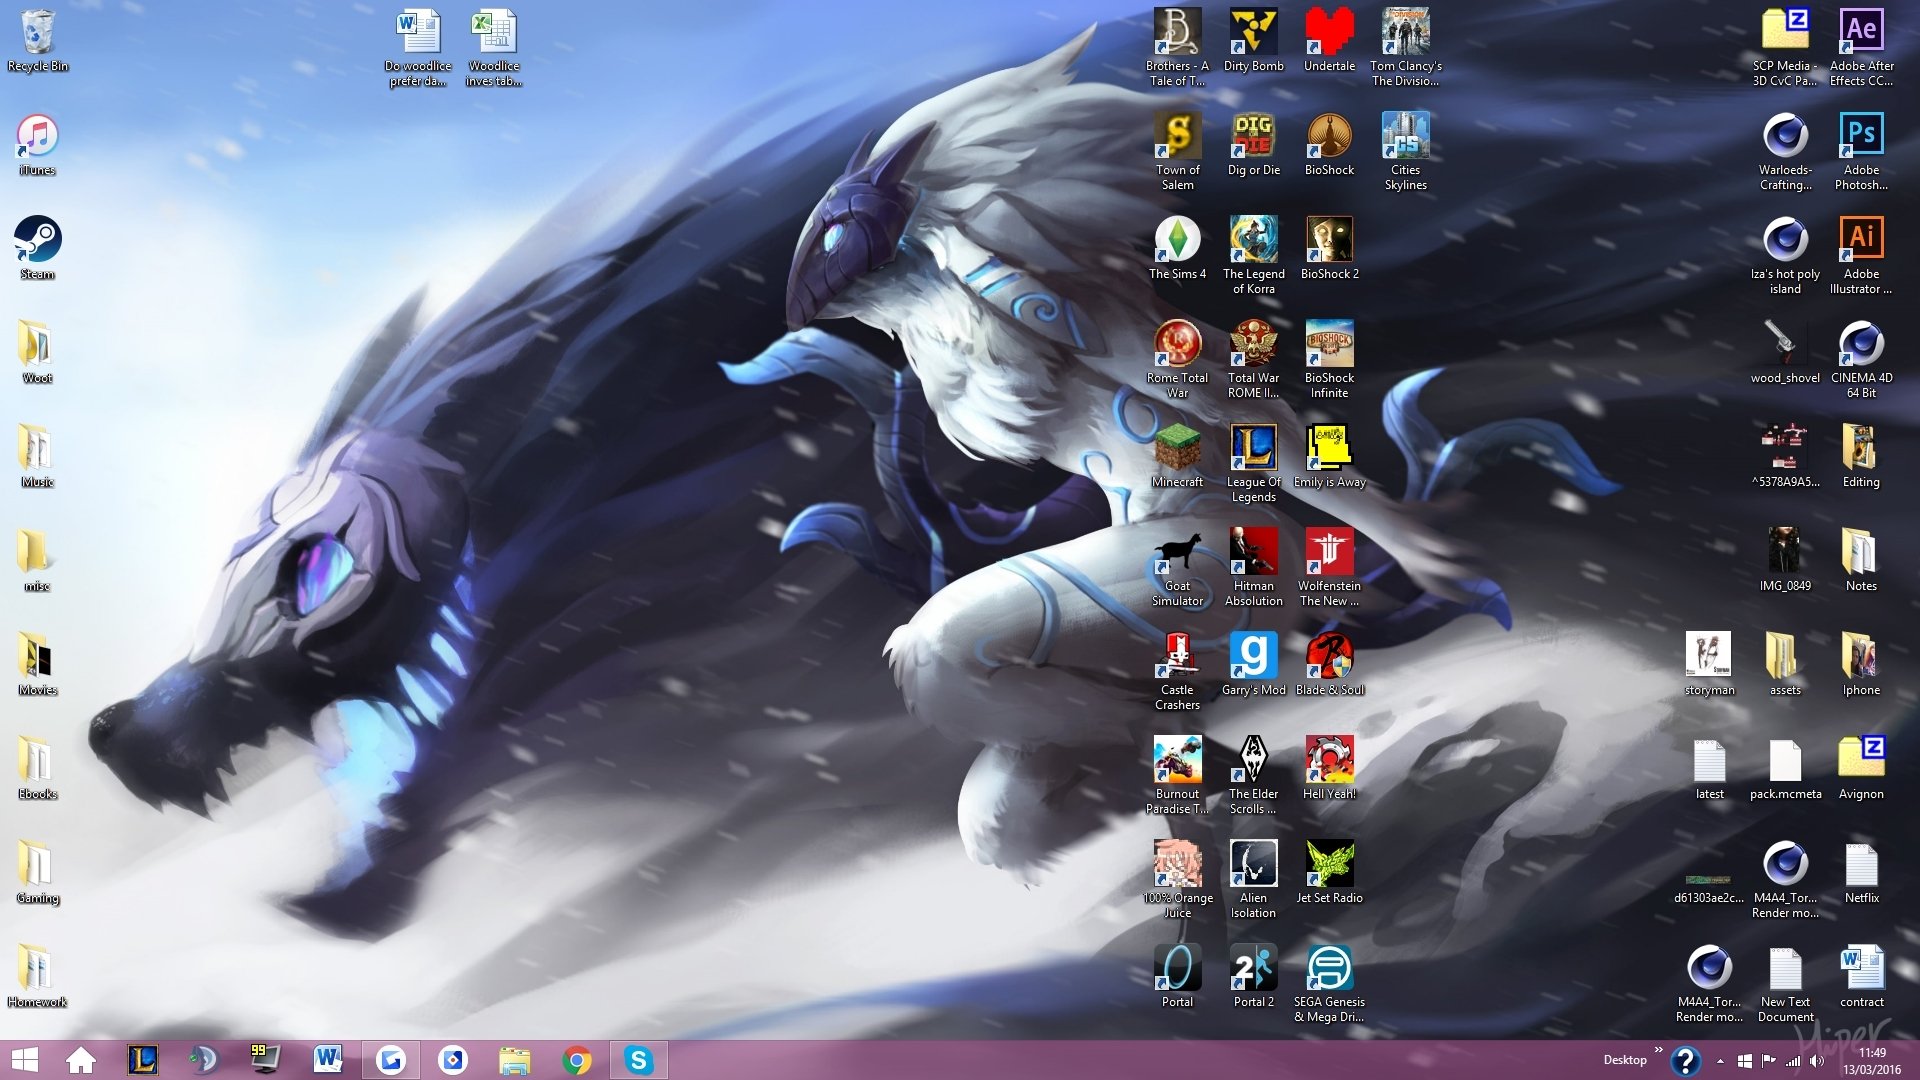
Task: Open the volume speaker tray icon
Action: (1817, 1061)
